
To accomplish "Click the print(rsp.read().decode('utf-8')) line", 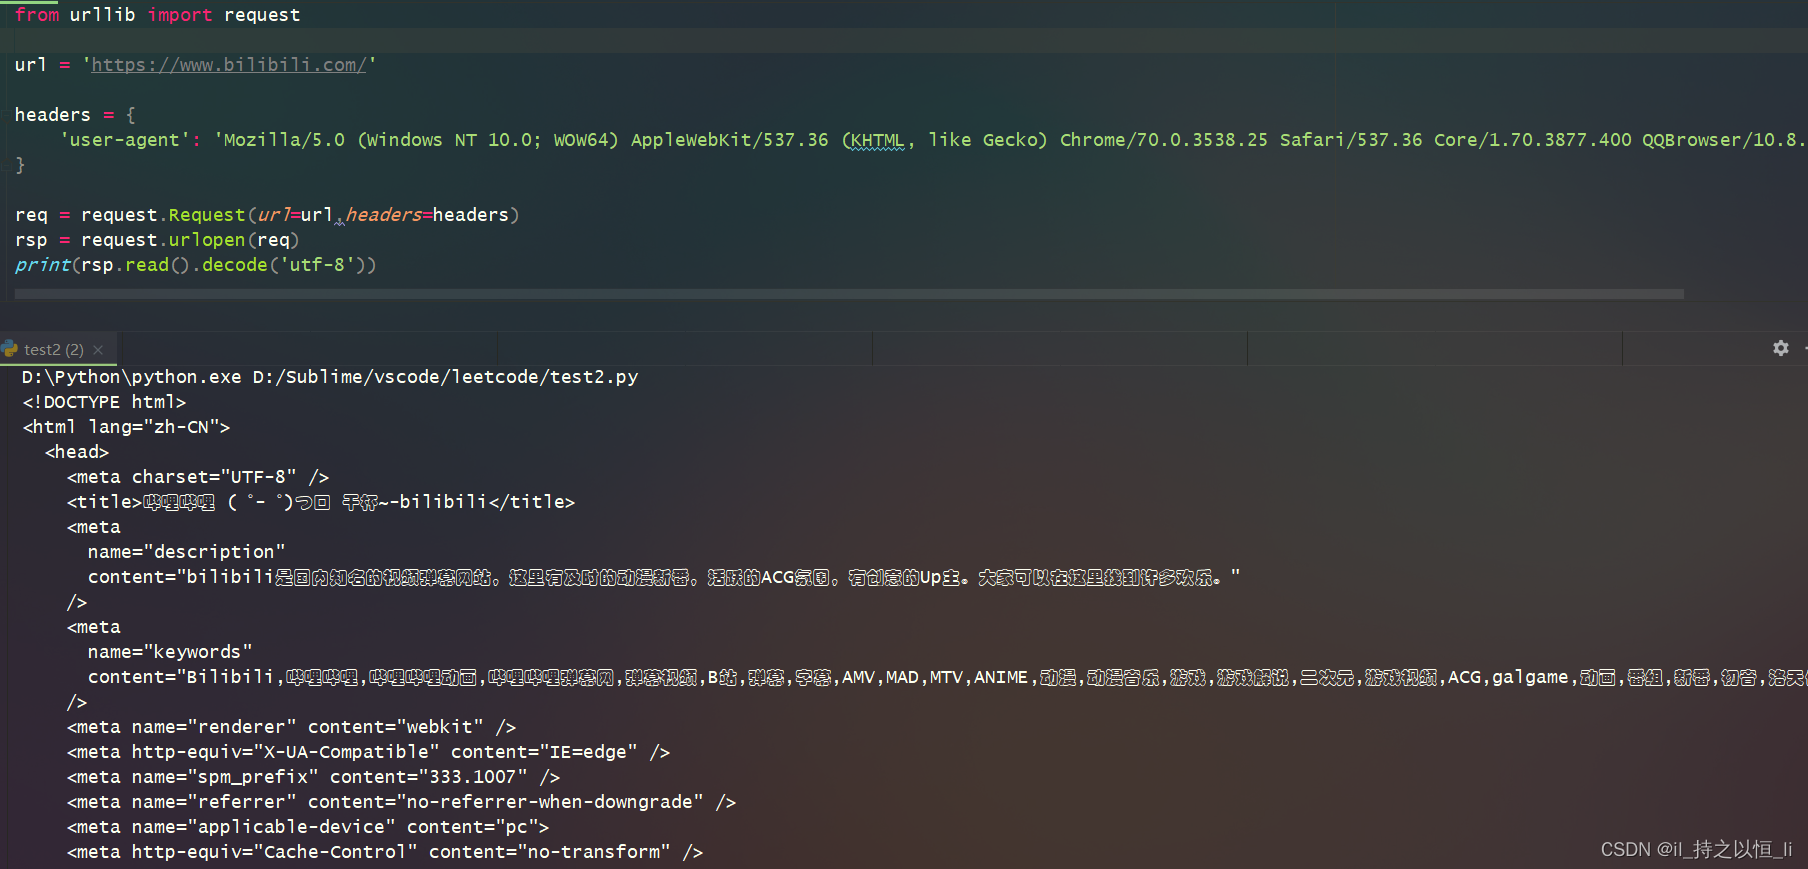I will click(196, 265).
